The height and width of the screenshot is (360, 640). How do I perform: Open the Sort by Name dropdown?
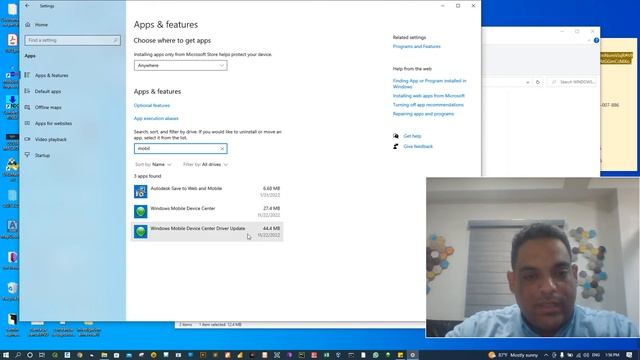pos(153,164)
